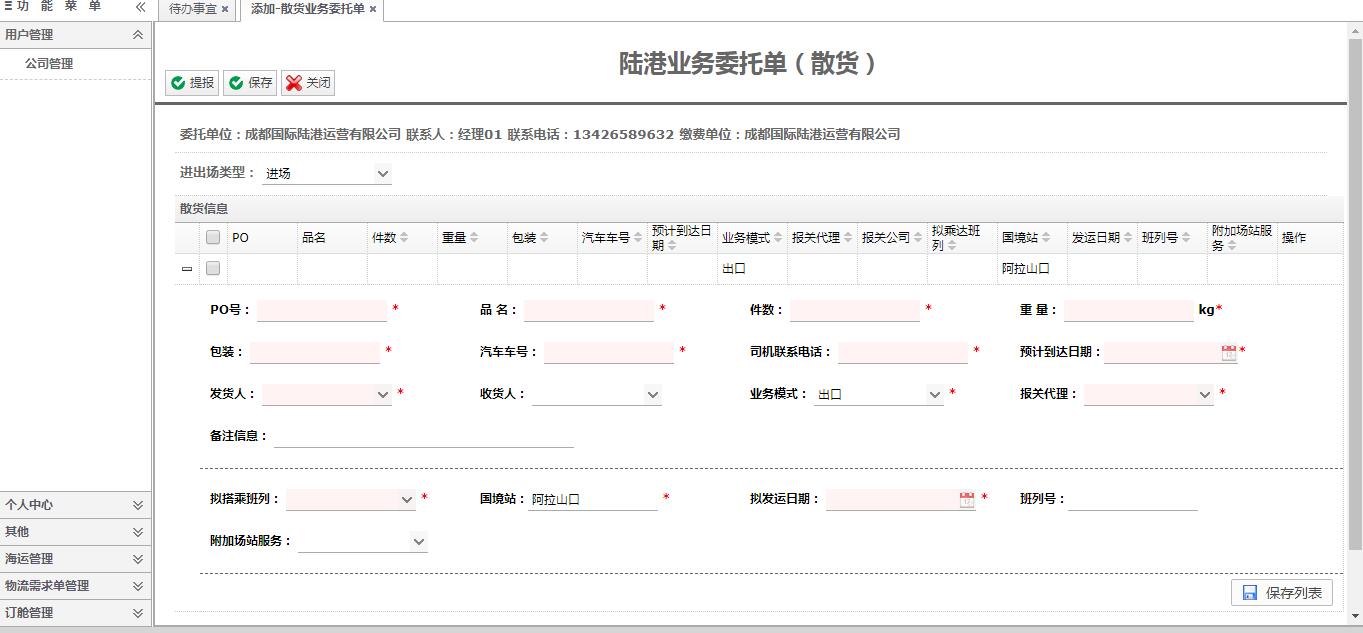This screenshot has width=1363, height=633.
Task: Open the 发货人 dropdown
Action: [327, 395]
